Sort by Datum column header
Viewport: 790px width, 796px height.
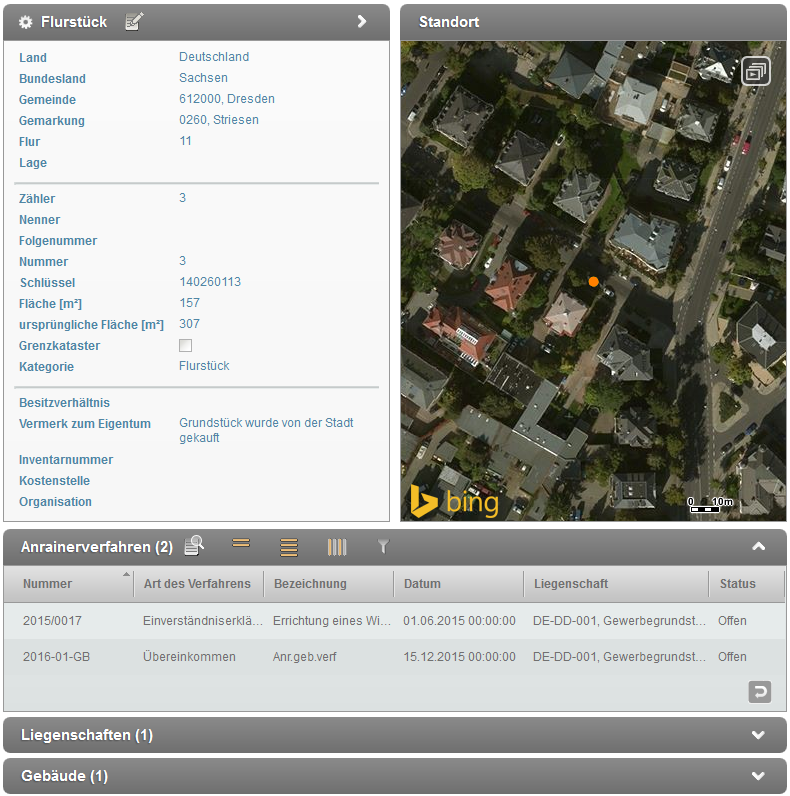point(422,584)
